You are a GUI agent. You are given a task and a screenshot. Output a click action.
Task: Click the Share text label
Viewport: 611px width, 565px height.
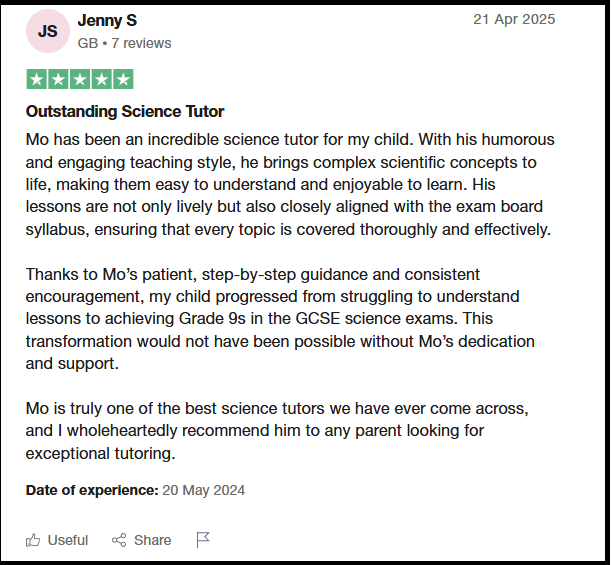click(x=152, y=540)
